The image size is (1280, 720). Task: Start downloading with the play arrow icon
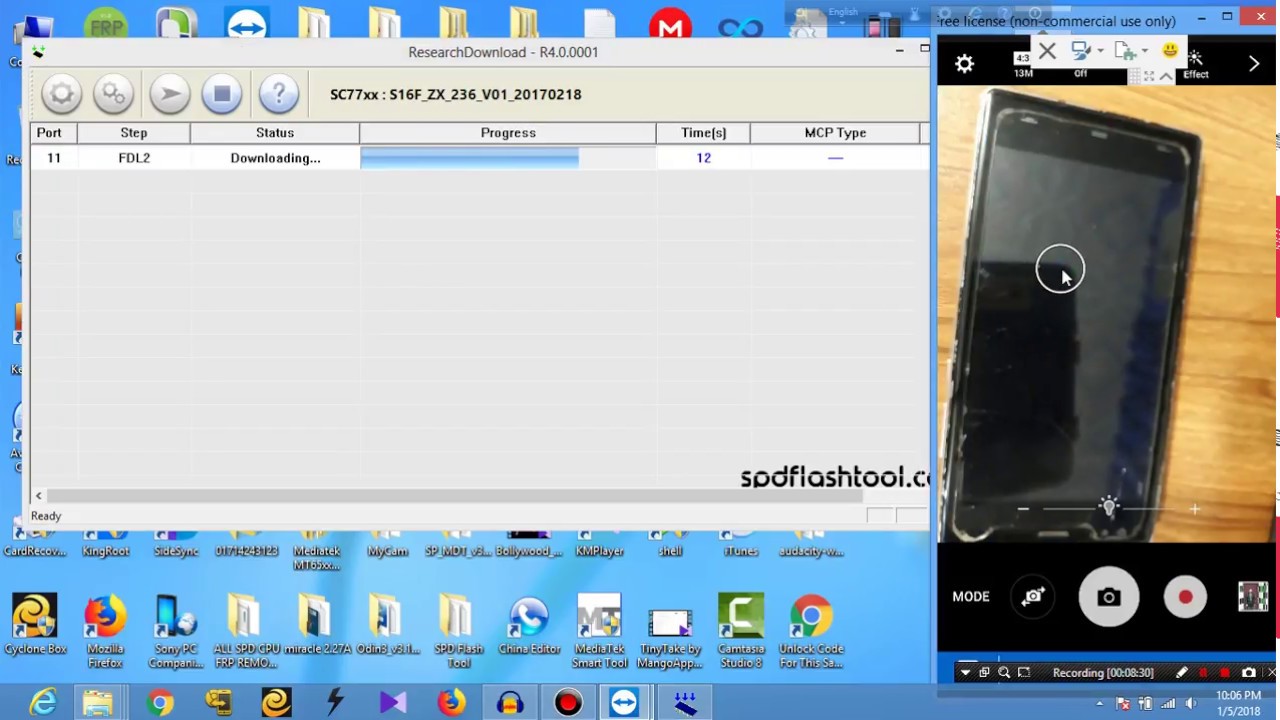[x=169, y=94]
